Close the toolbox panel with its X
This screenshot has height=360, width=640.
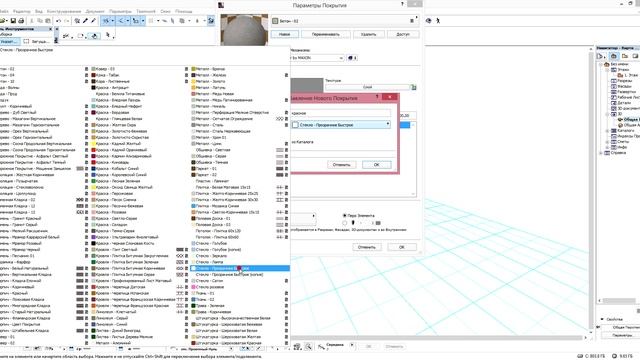pos(50,29)
